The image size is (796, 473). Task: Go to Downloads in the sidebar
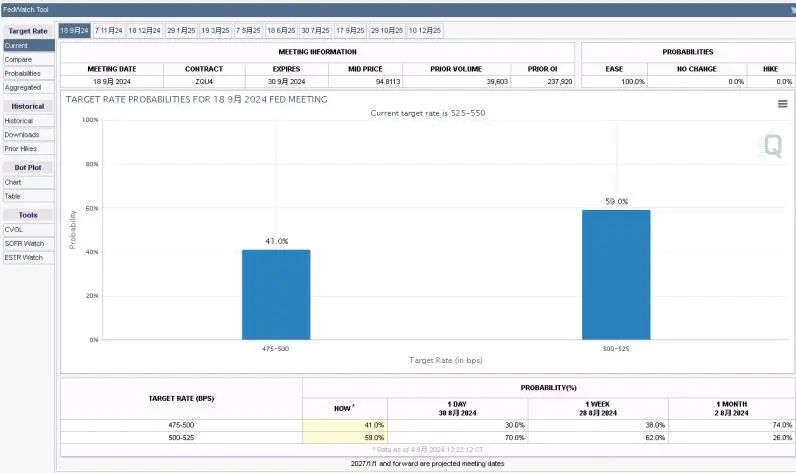(28, 134)
